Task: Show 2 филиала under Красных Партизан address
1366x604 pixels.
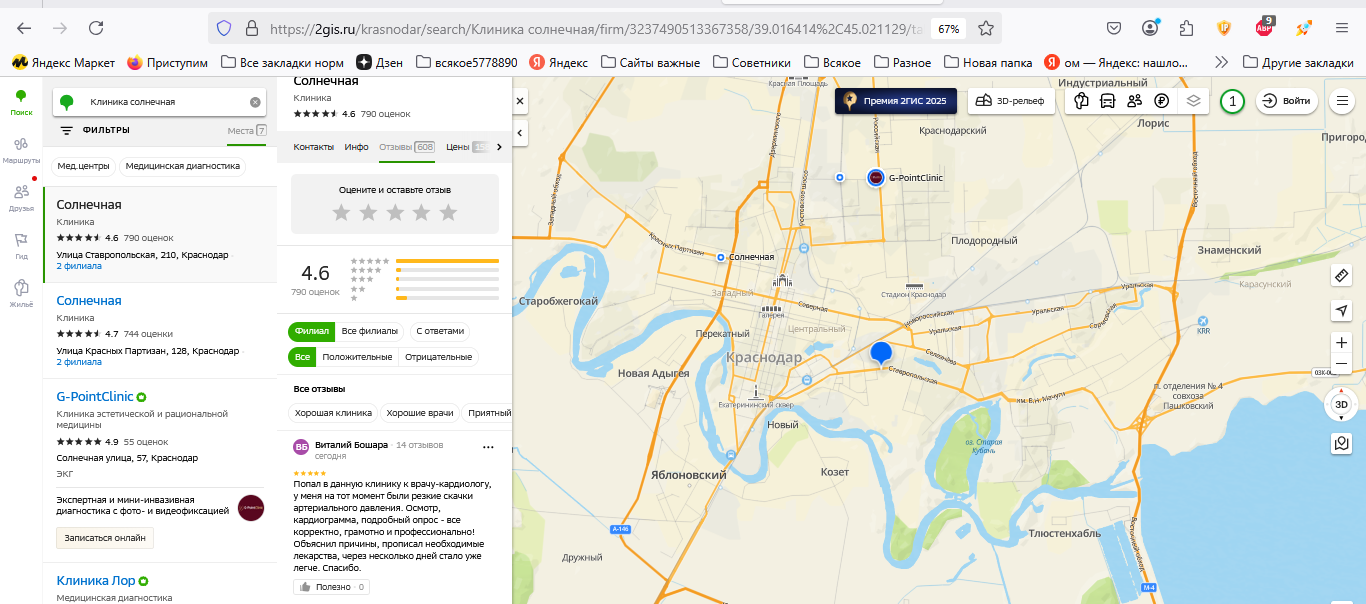Action: [x=79, y=363]
